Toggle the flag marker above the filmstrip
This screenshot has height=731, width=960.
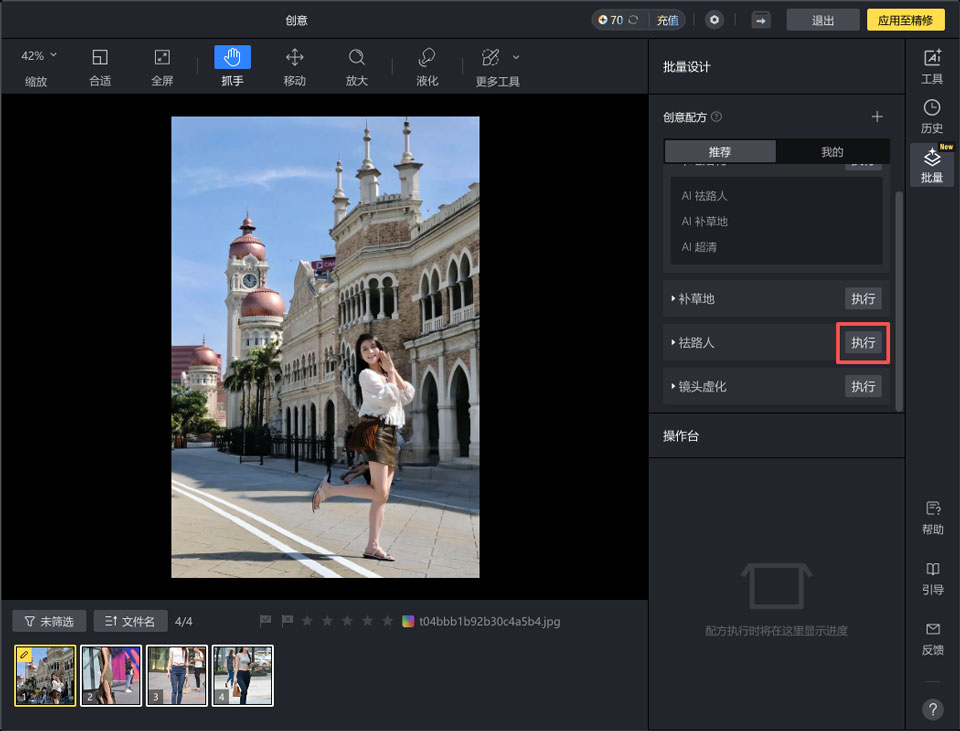[265, 621]
